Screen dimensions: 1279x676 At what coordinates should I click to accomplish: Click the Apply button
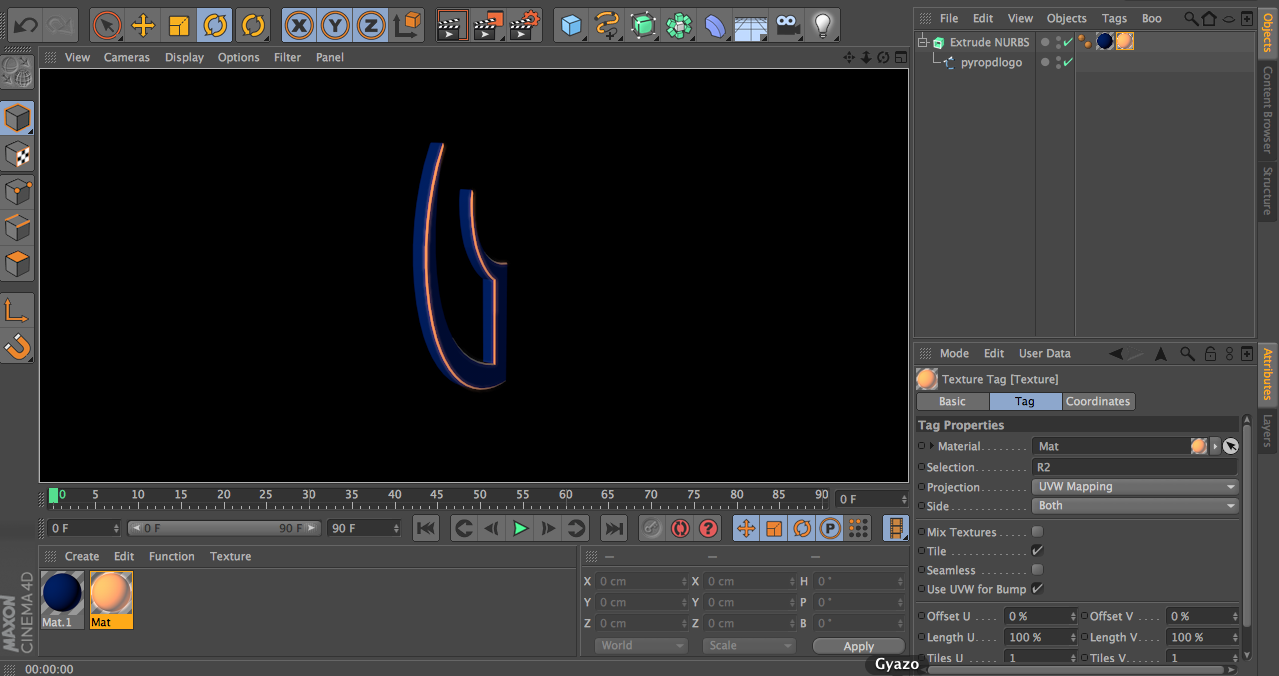click(x=858, y=646)
